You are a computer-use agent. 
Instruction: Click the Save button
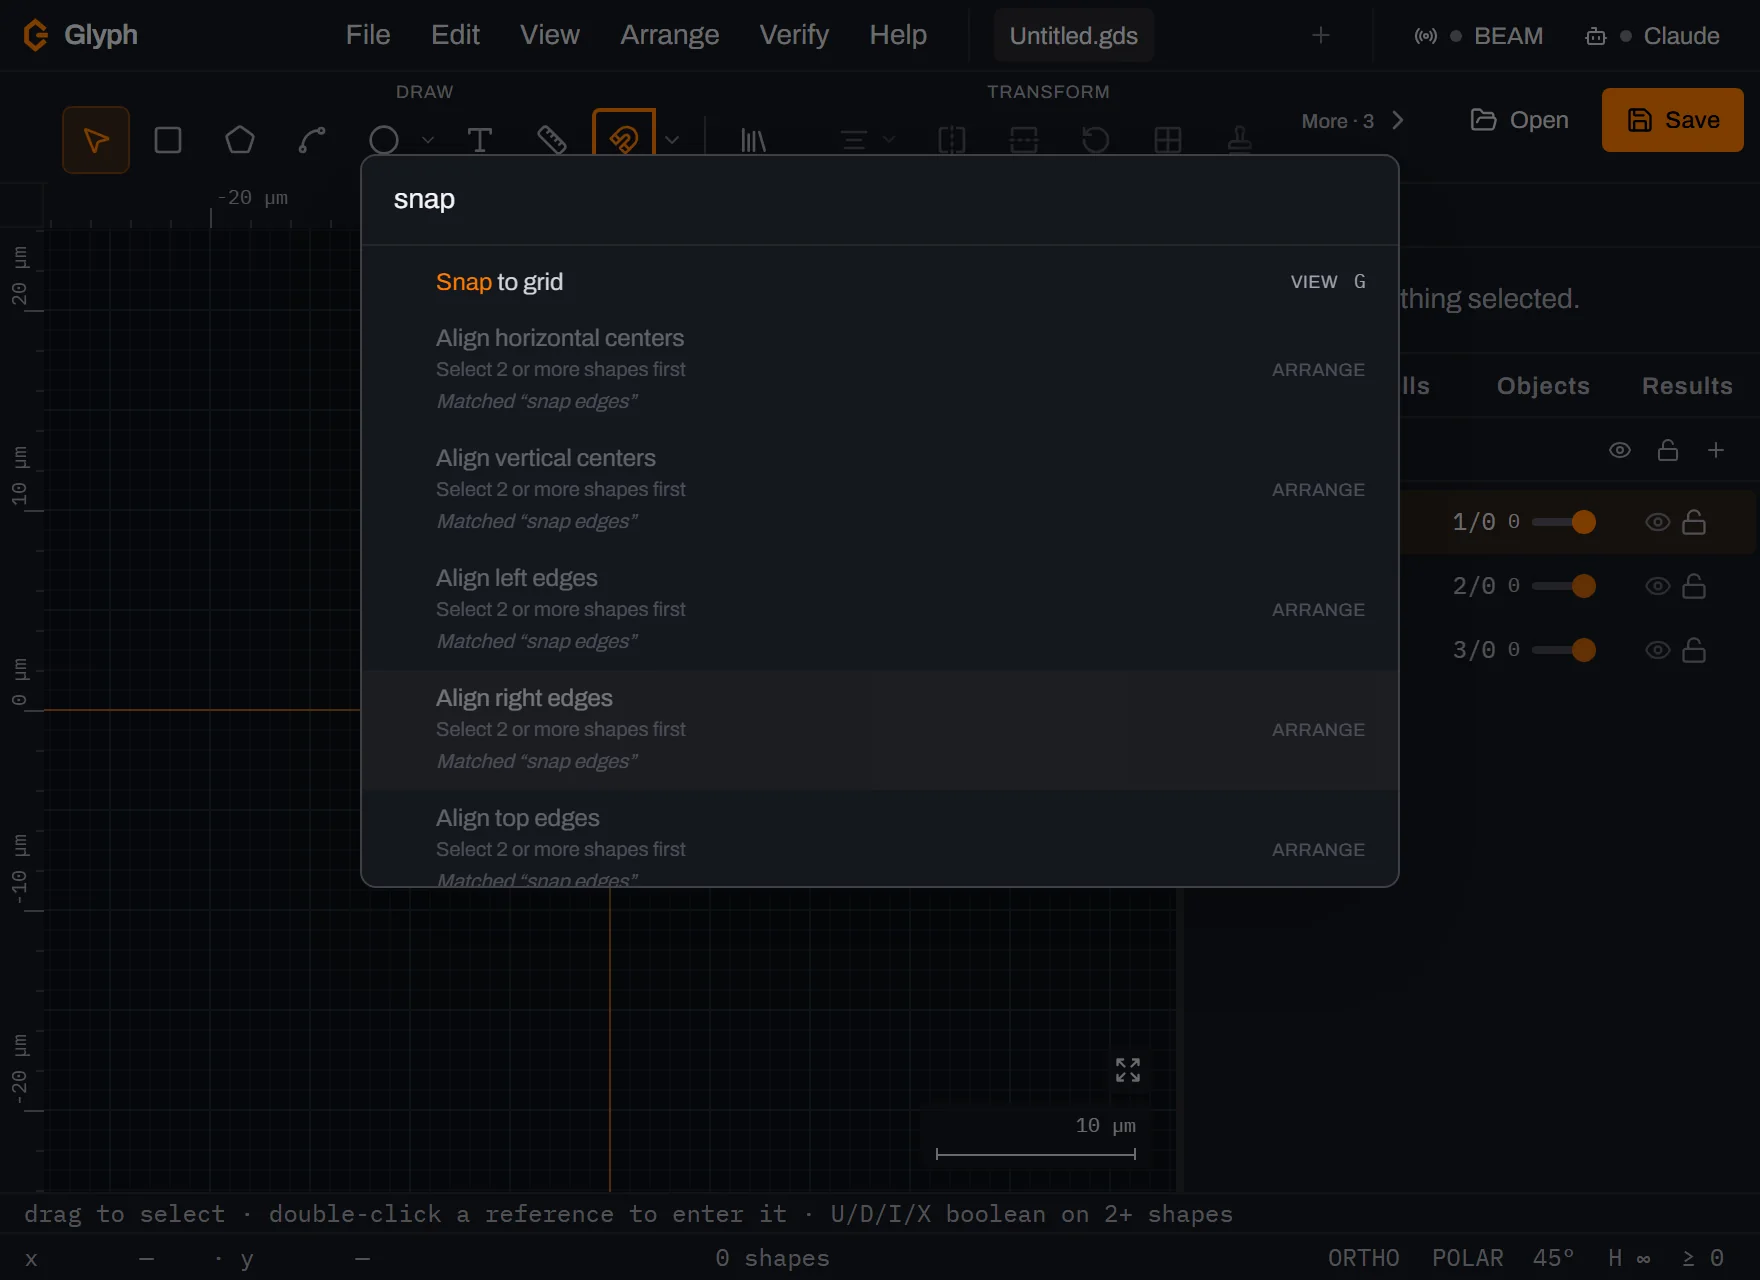coord(1673,120)
